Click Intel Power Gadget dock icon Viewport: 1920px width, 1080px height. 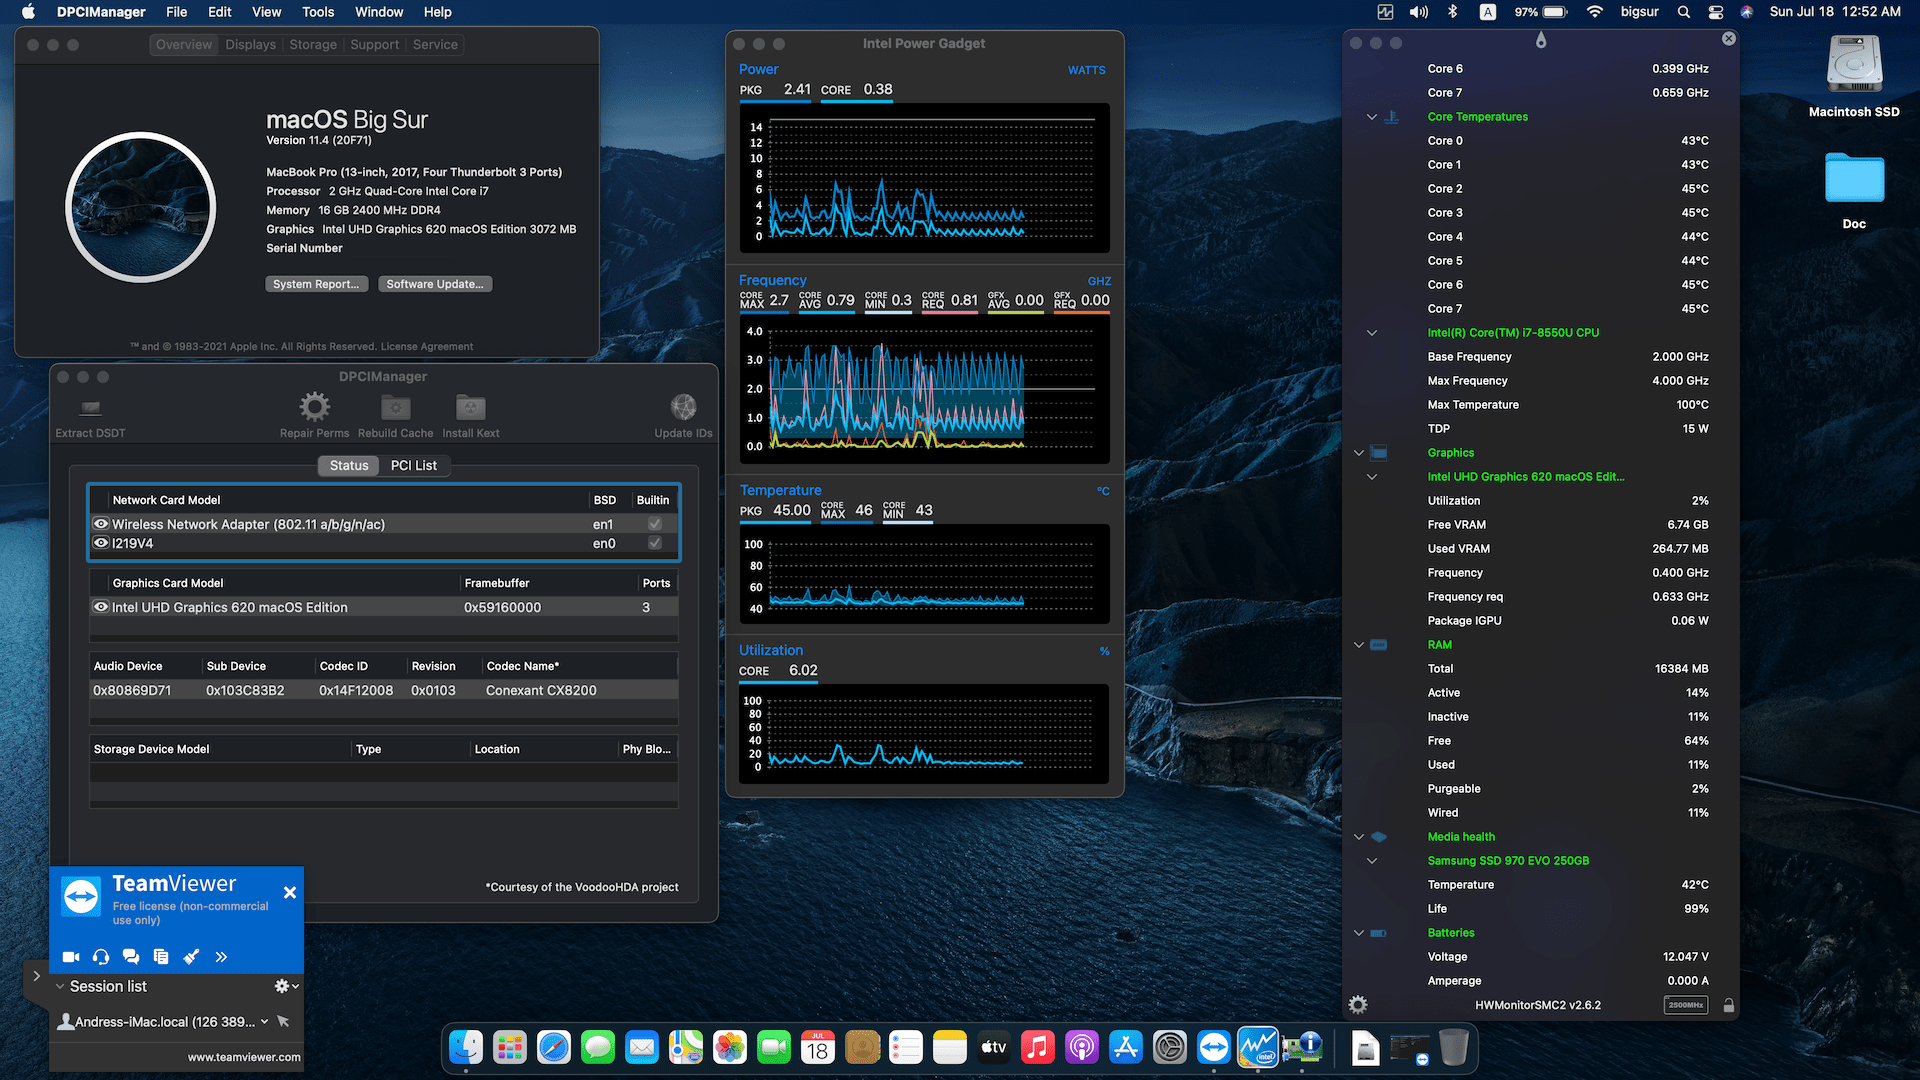pyautogui.click(x=1258, y=1048)
